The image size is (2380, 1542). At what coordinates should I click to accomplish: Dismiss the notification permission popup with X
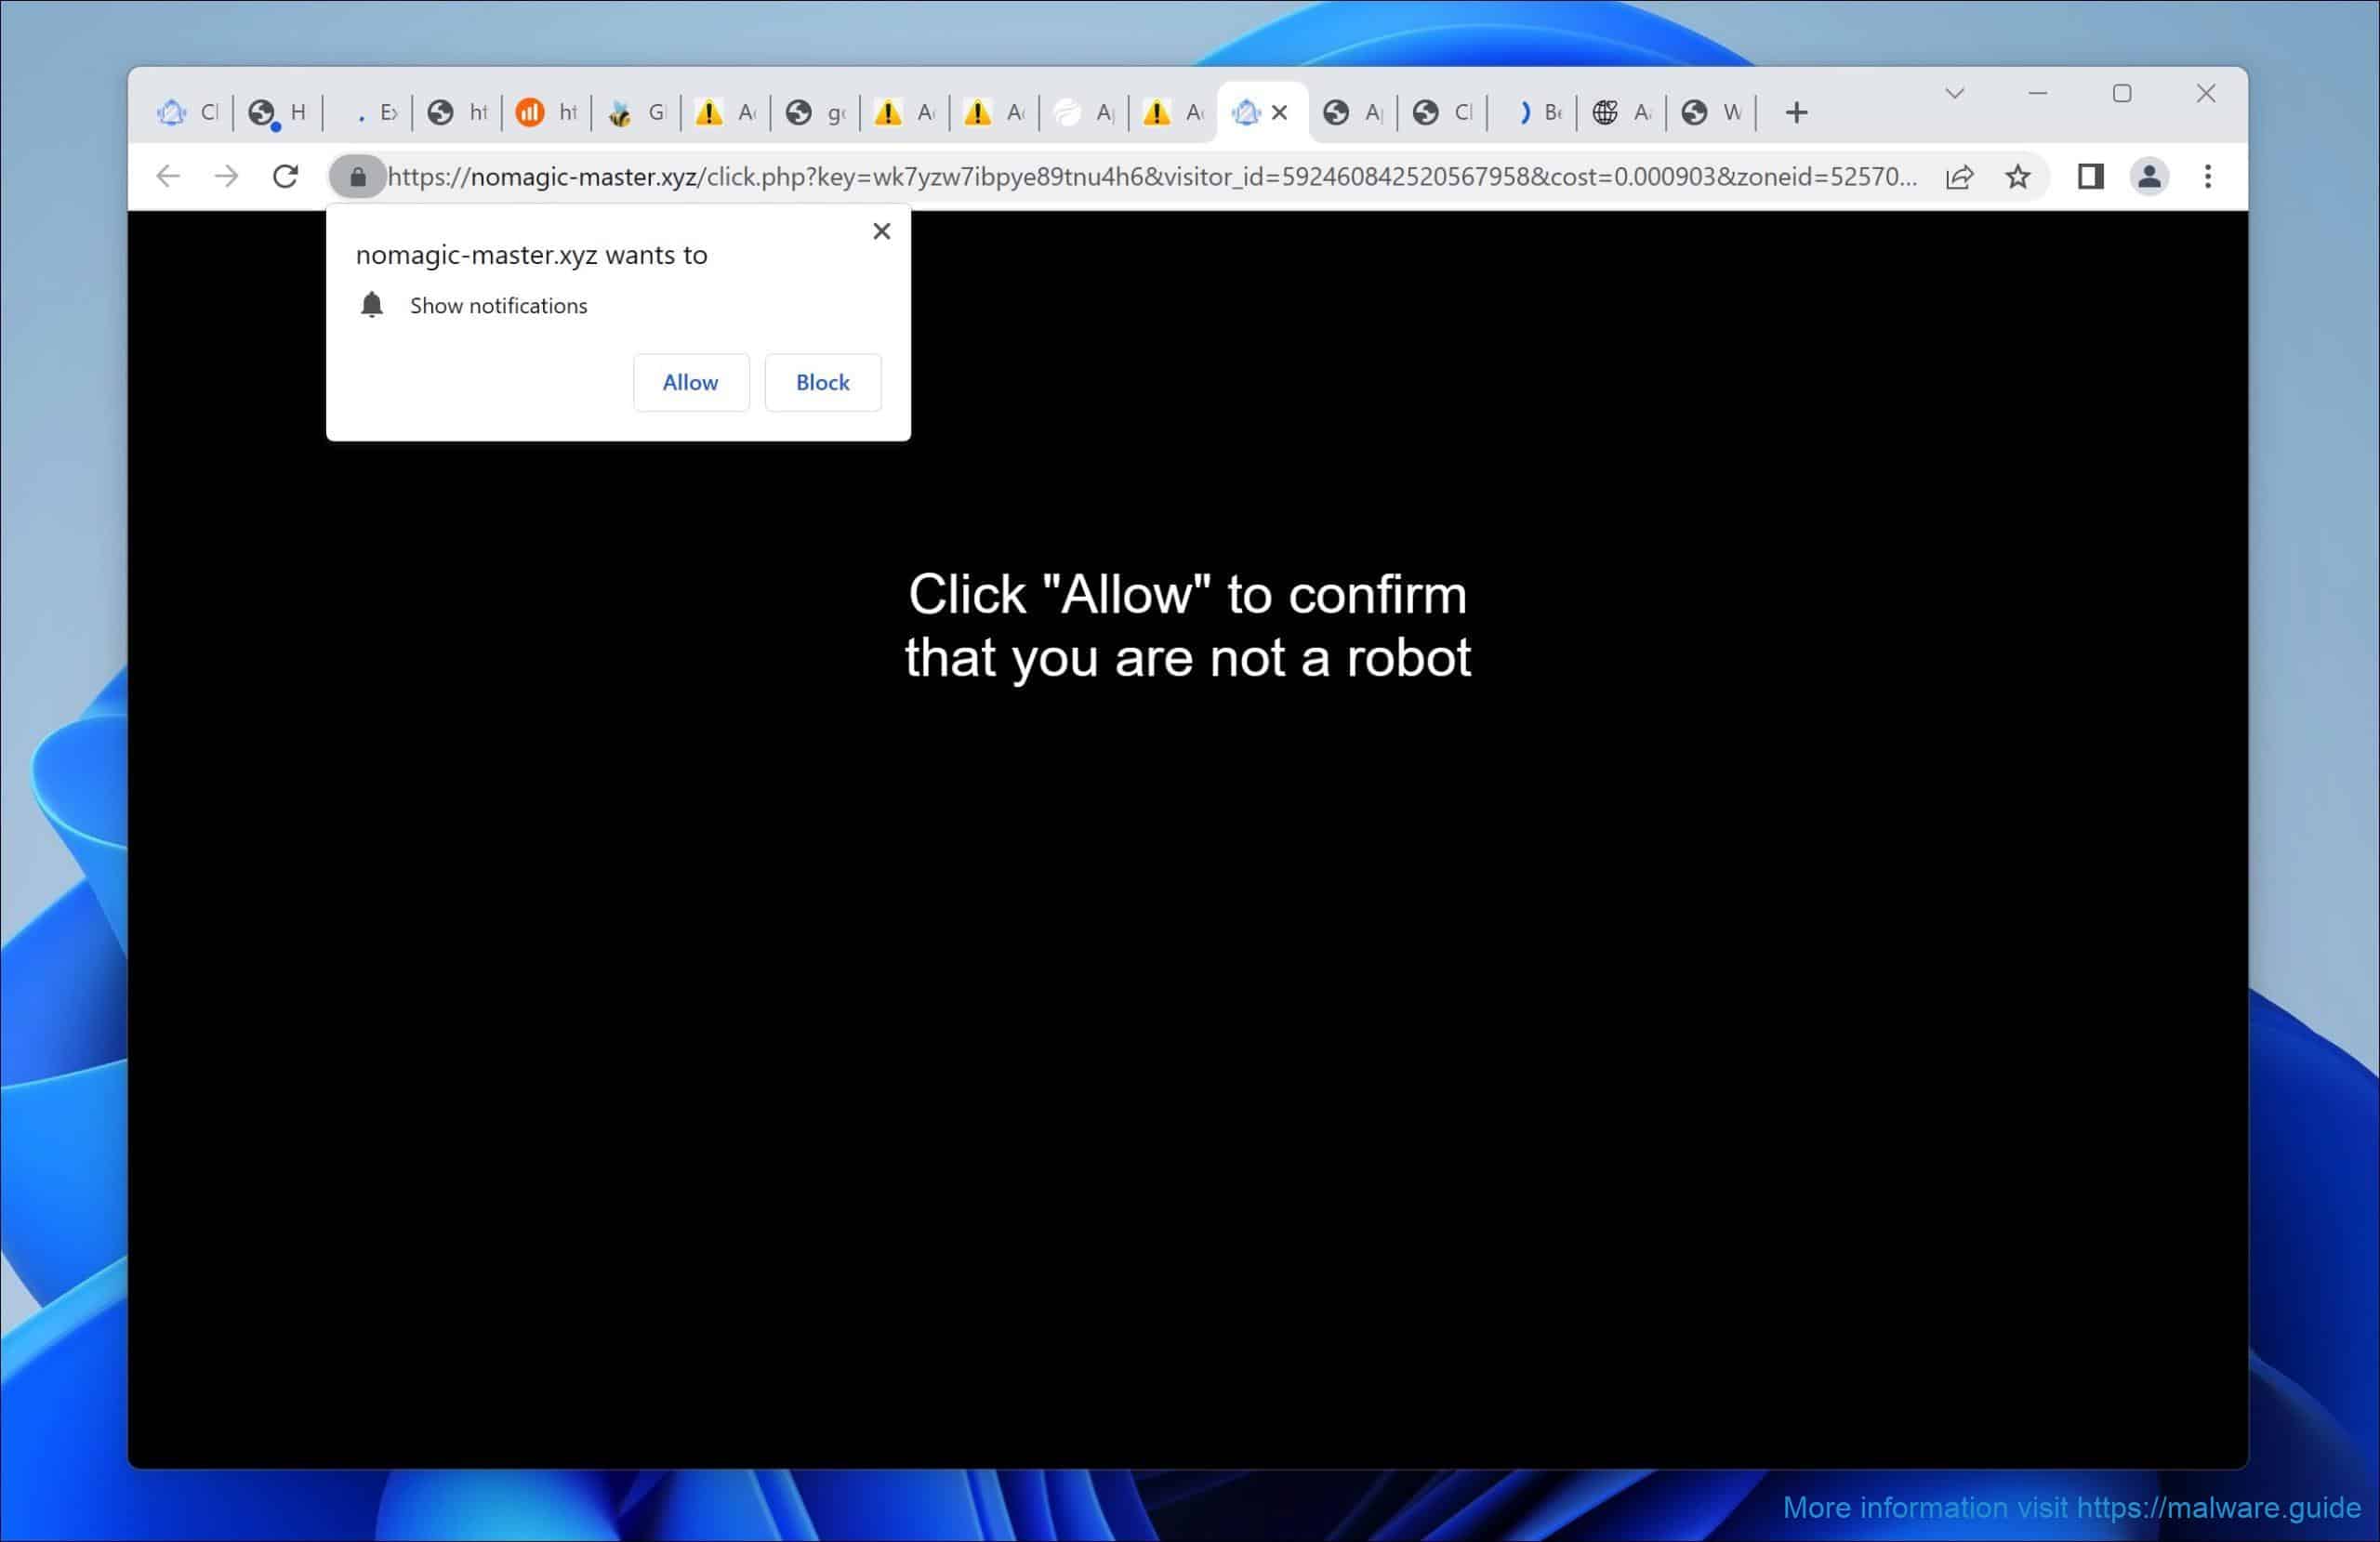pyautogui.click(x=881, y=231)
